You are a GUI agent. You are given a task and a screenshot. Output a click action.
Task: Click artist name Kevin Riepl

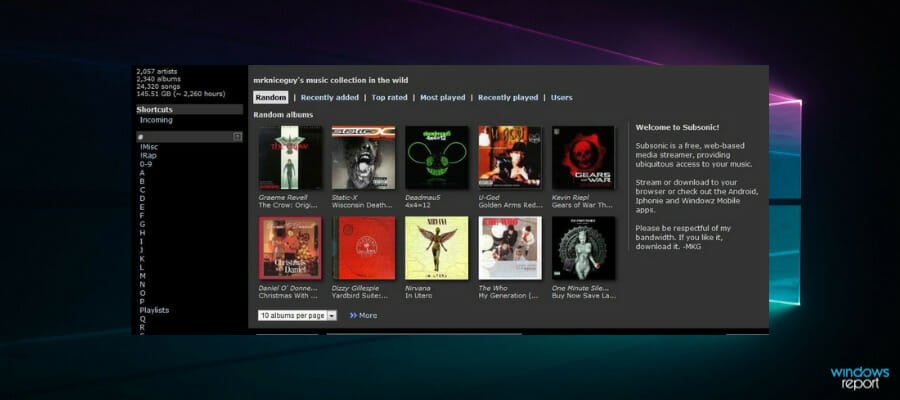point(571,197)
